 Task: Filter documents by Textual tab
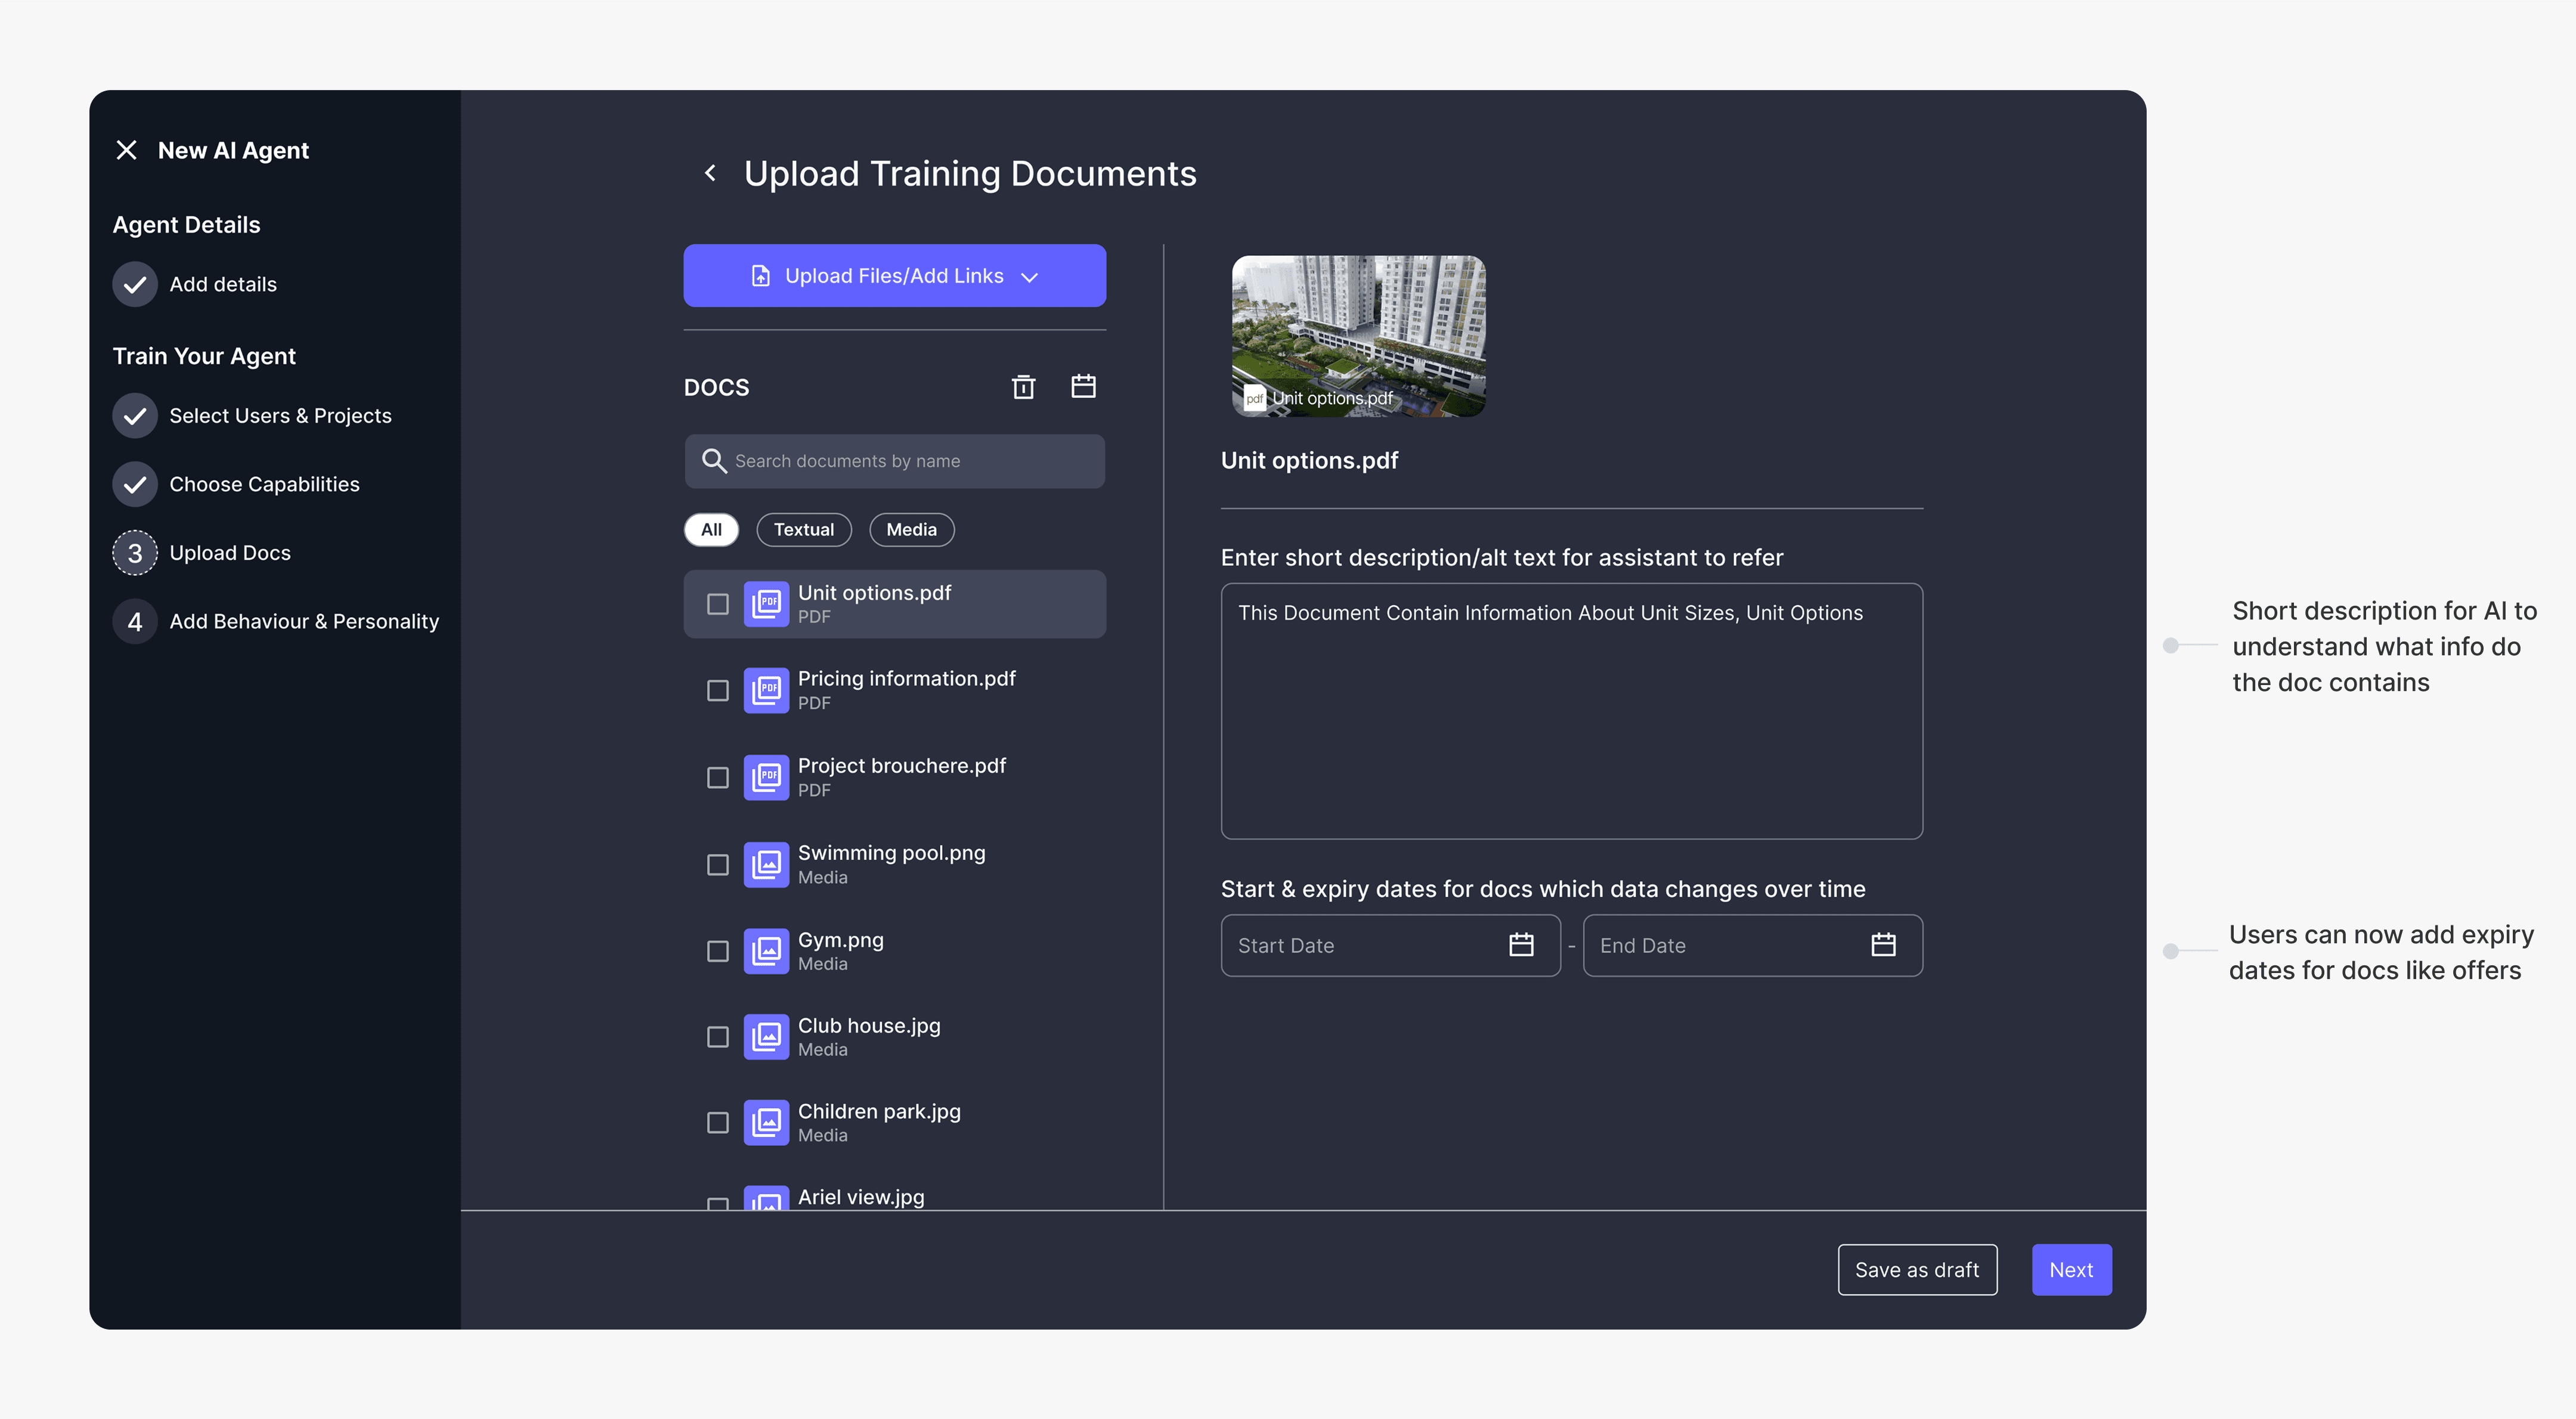[803, 530]
